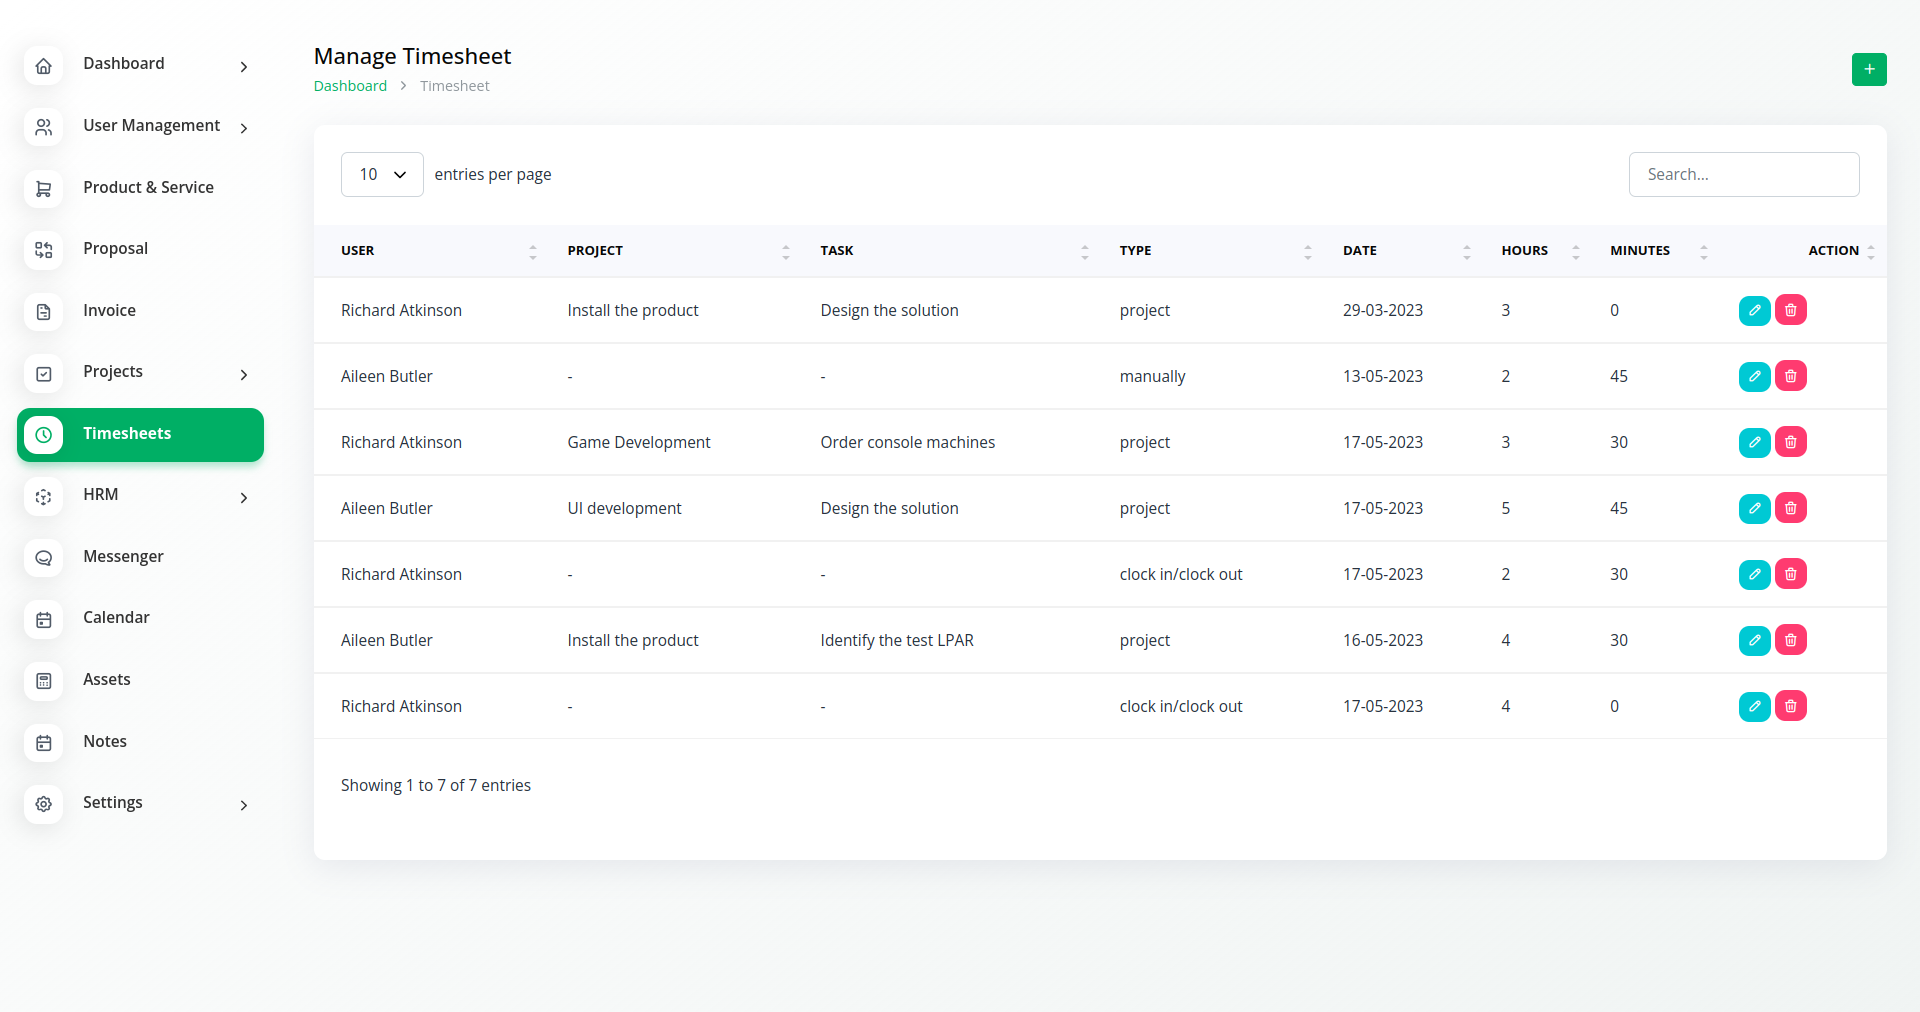Screen dimensions: 1920x1012
Task: Open the Invoice menu item
Action: (x=109, y=311)
